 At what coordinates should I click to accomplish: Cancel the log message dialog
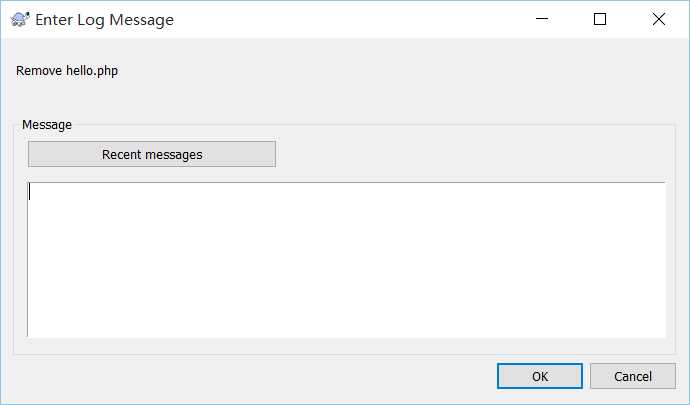633,376
